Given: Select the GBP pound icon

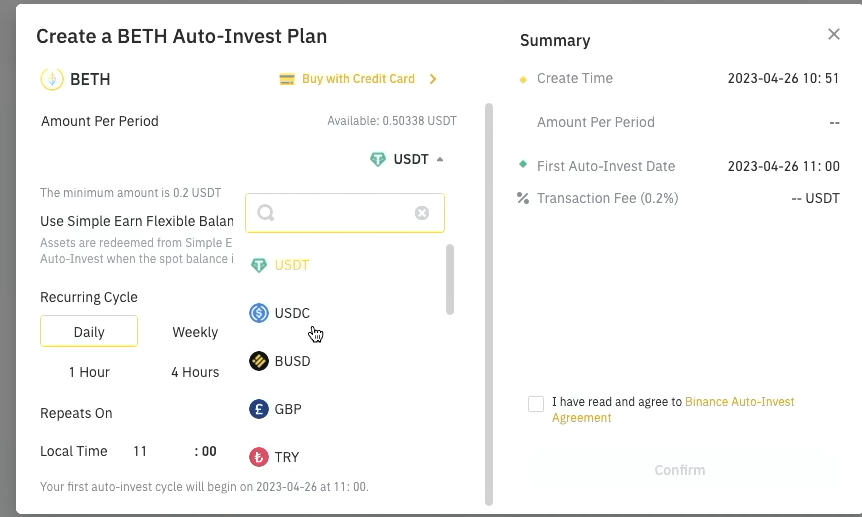Looking at the screenshot, I should tap(259, 409).
